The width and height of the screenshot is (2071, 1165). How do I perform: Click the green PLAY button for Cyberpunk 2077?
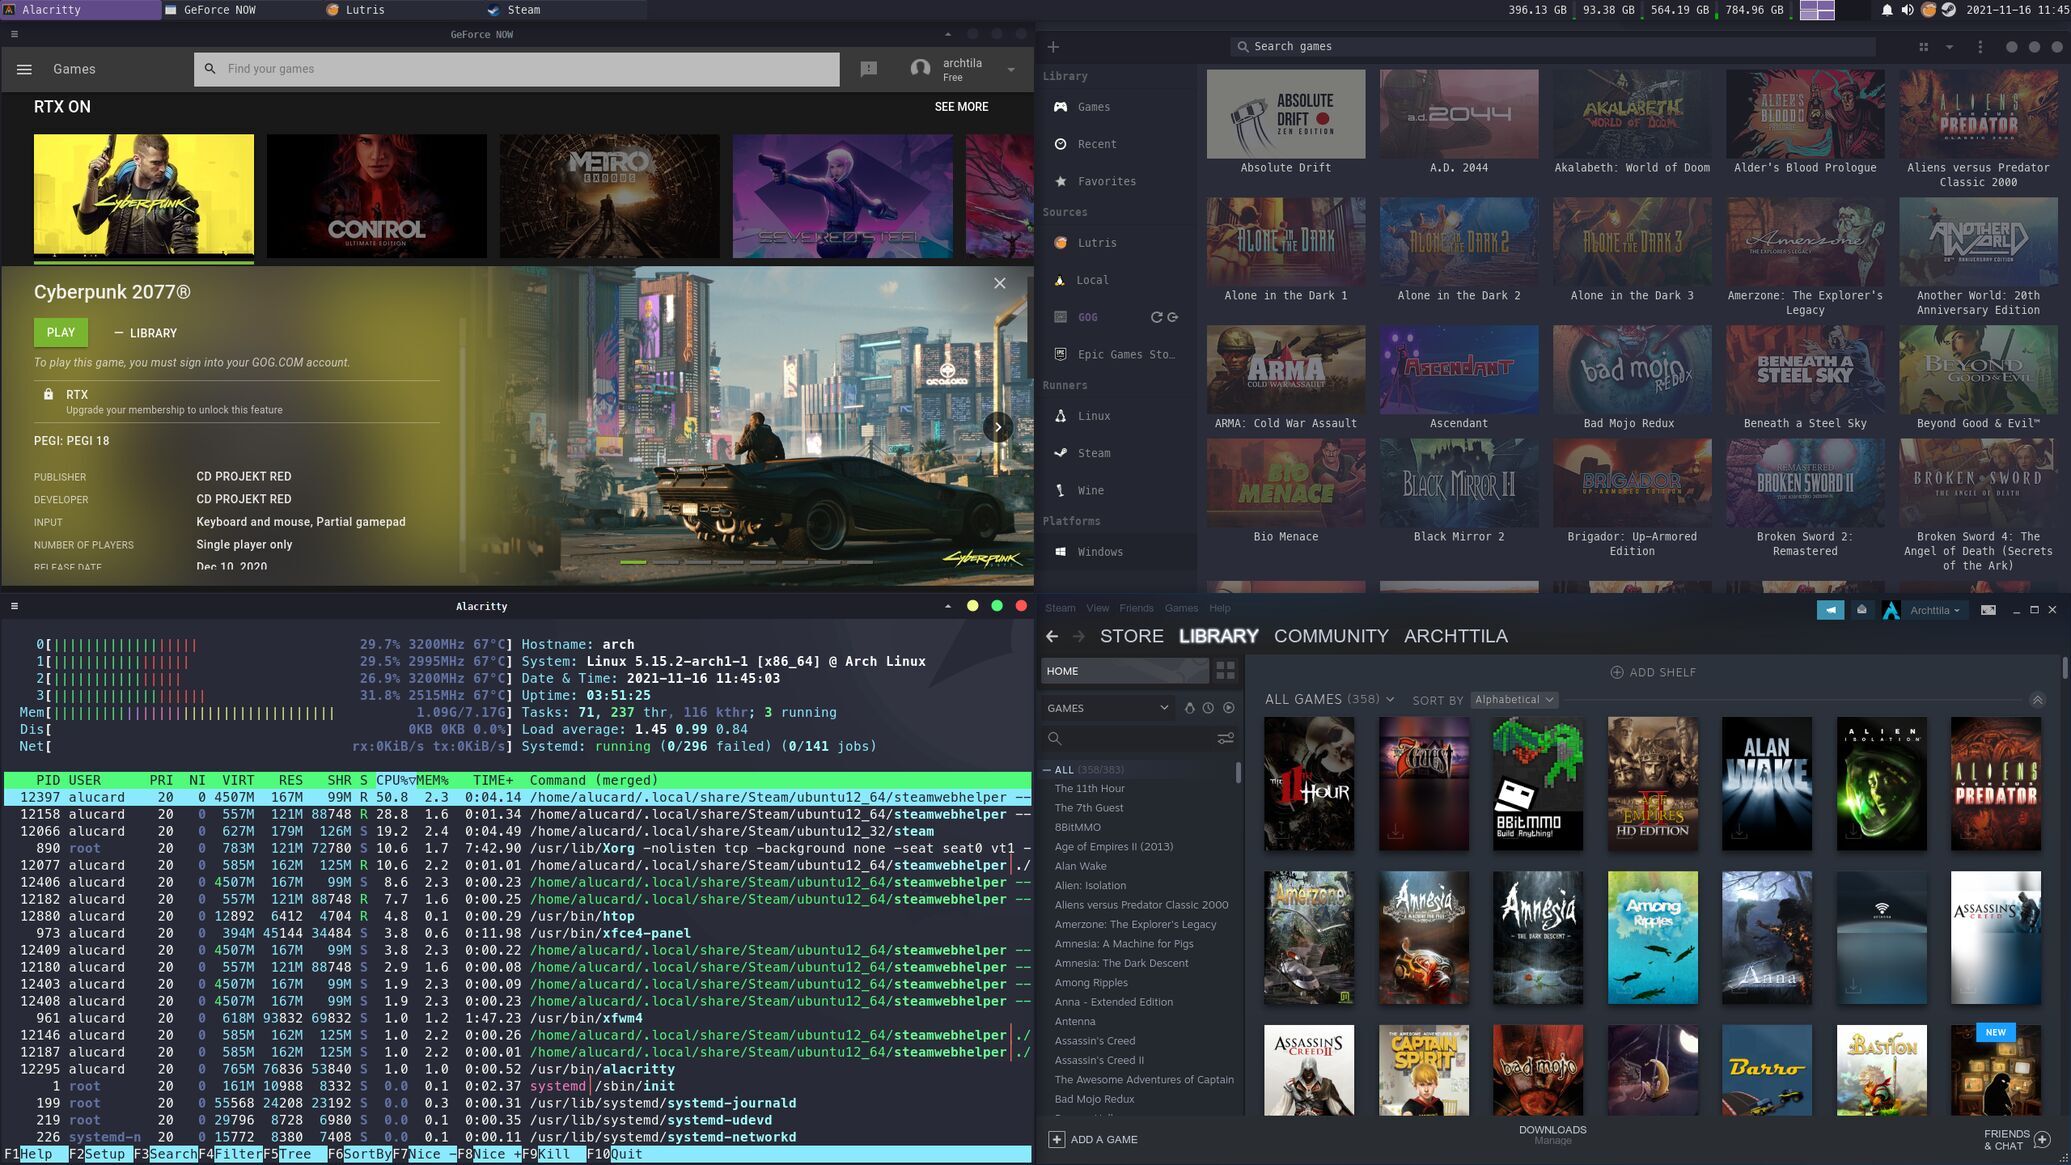click(x=61, y=333)
